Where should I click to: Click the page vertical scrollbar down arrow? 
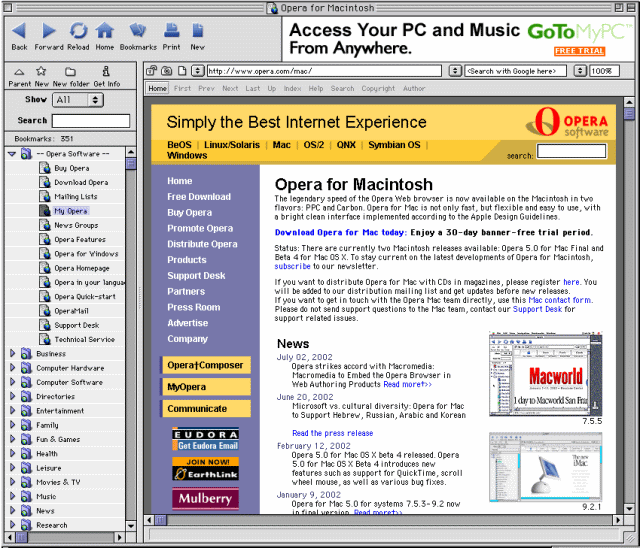point(629,508)
